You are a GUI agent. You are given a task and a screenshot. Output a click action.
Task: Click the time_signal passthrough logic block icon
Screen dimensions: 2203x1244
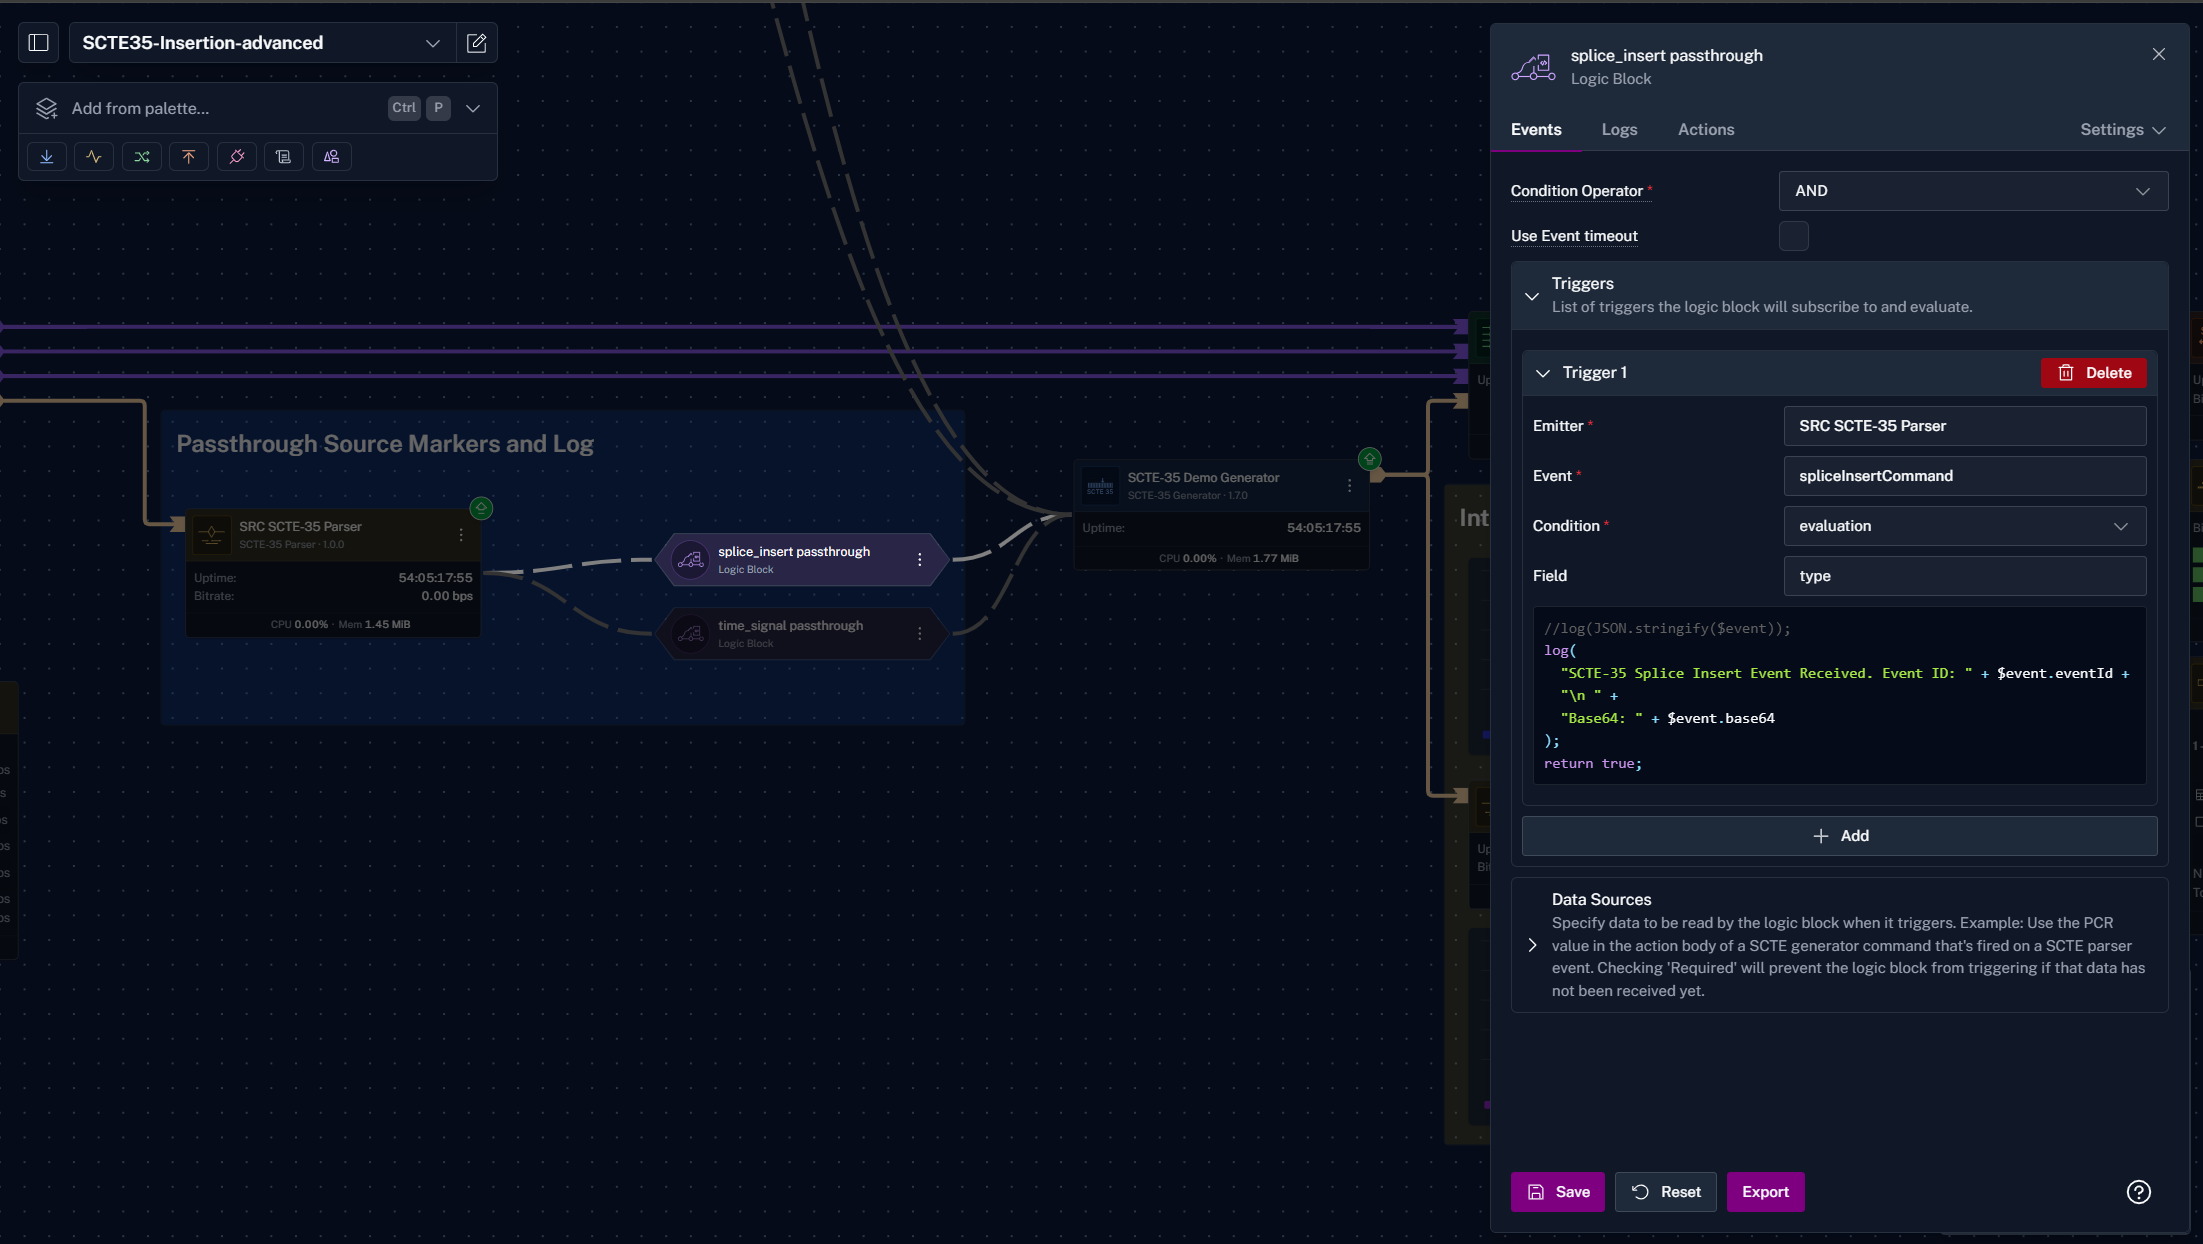[691, 634]
